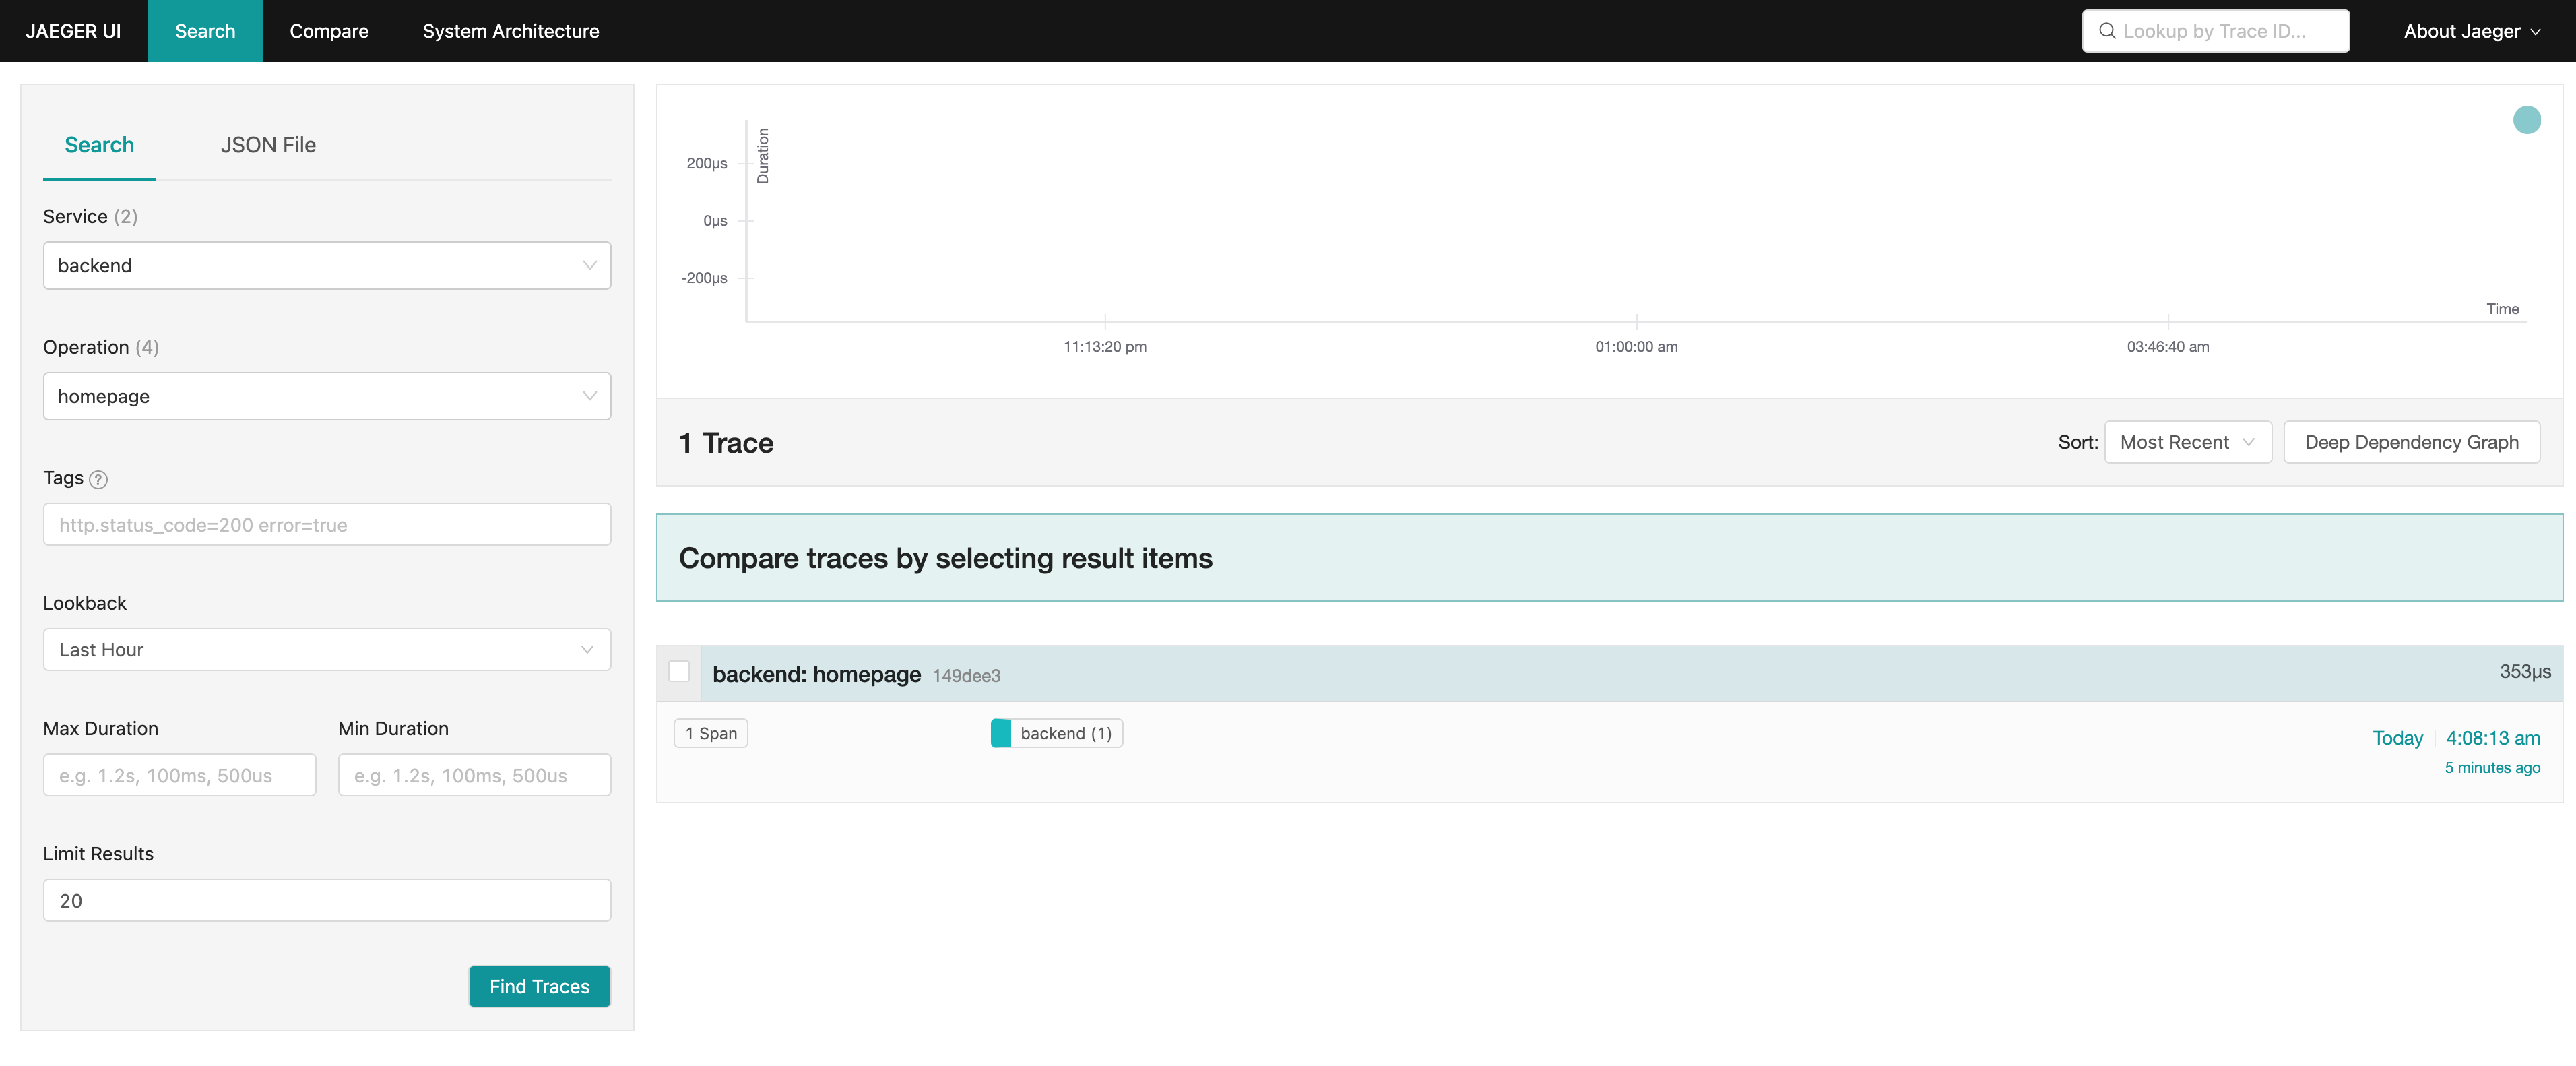Open the Deep Dependency Graph
The image size is (2576, 1066).
click(2411, 443)
